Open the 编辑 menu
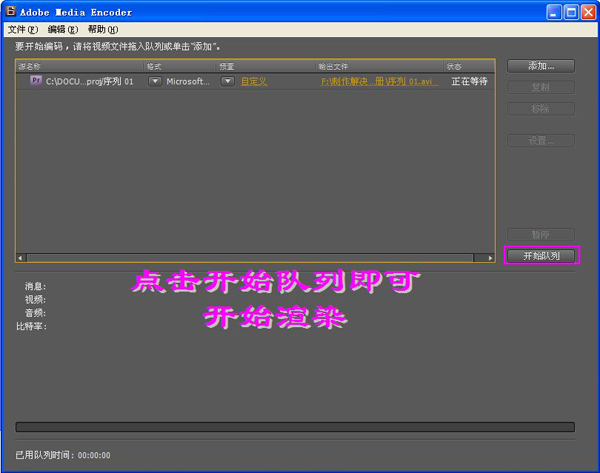The width and height of the screenshot is (600, 473). [63, 29]
